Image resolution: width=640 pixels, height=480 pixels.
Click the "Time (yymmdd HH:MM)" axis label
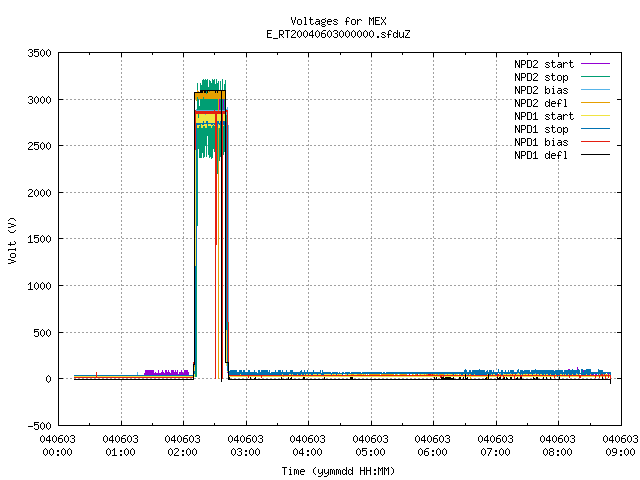click(338, 471)
